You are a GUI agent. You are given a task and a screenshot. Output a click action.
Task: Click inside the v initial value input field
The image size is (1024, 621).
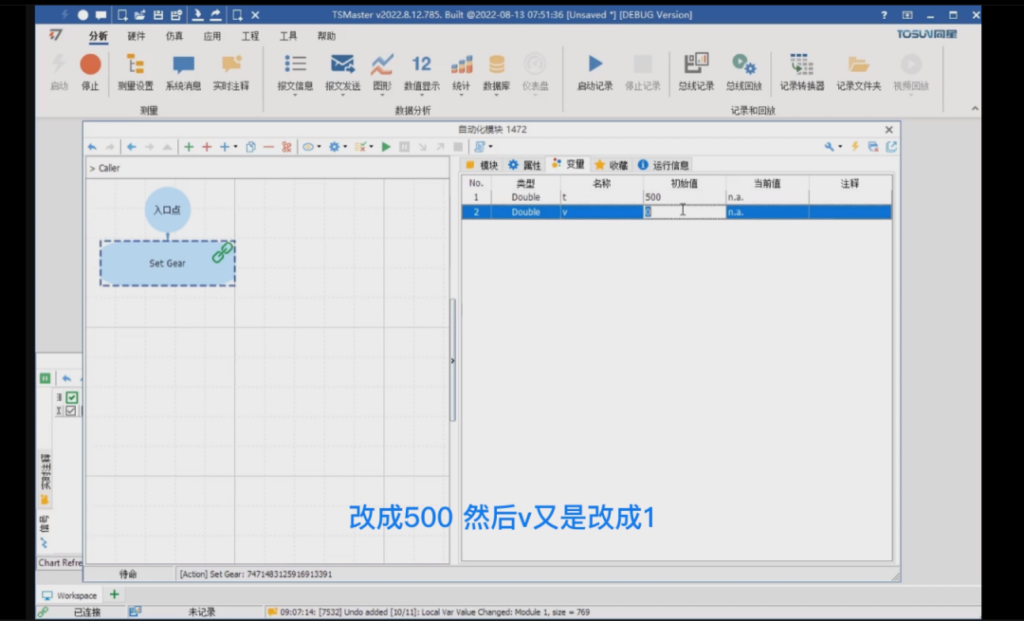[683, 211]
